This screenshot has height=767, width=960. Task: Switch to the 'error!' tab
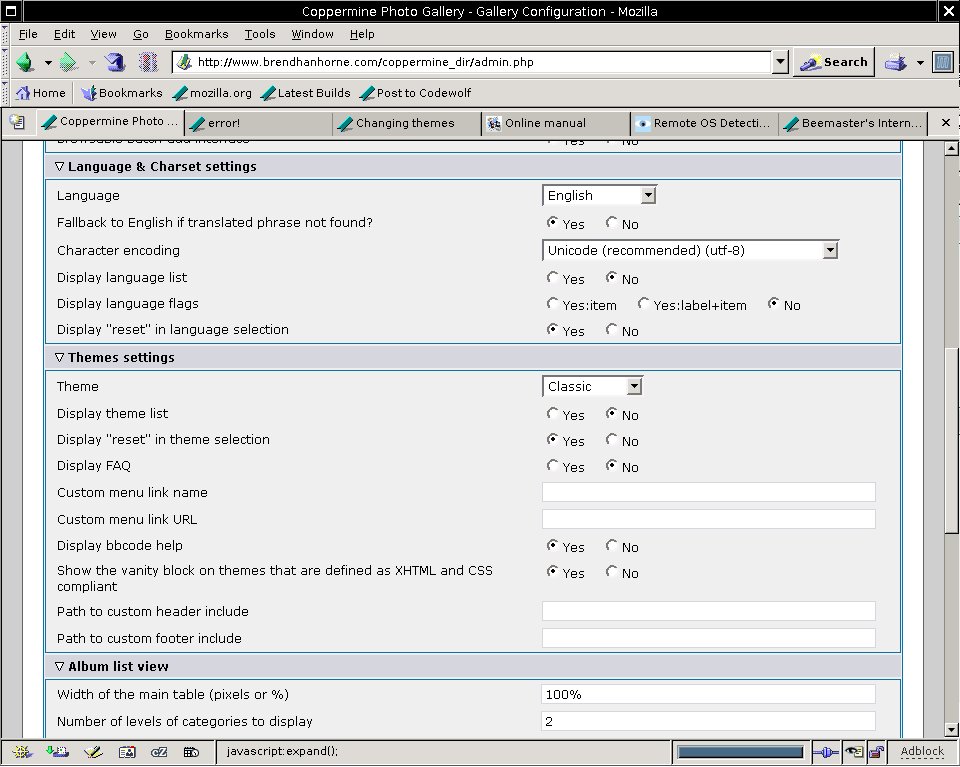[258, 123]
